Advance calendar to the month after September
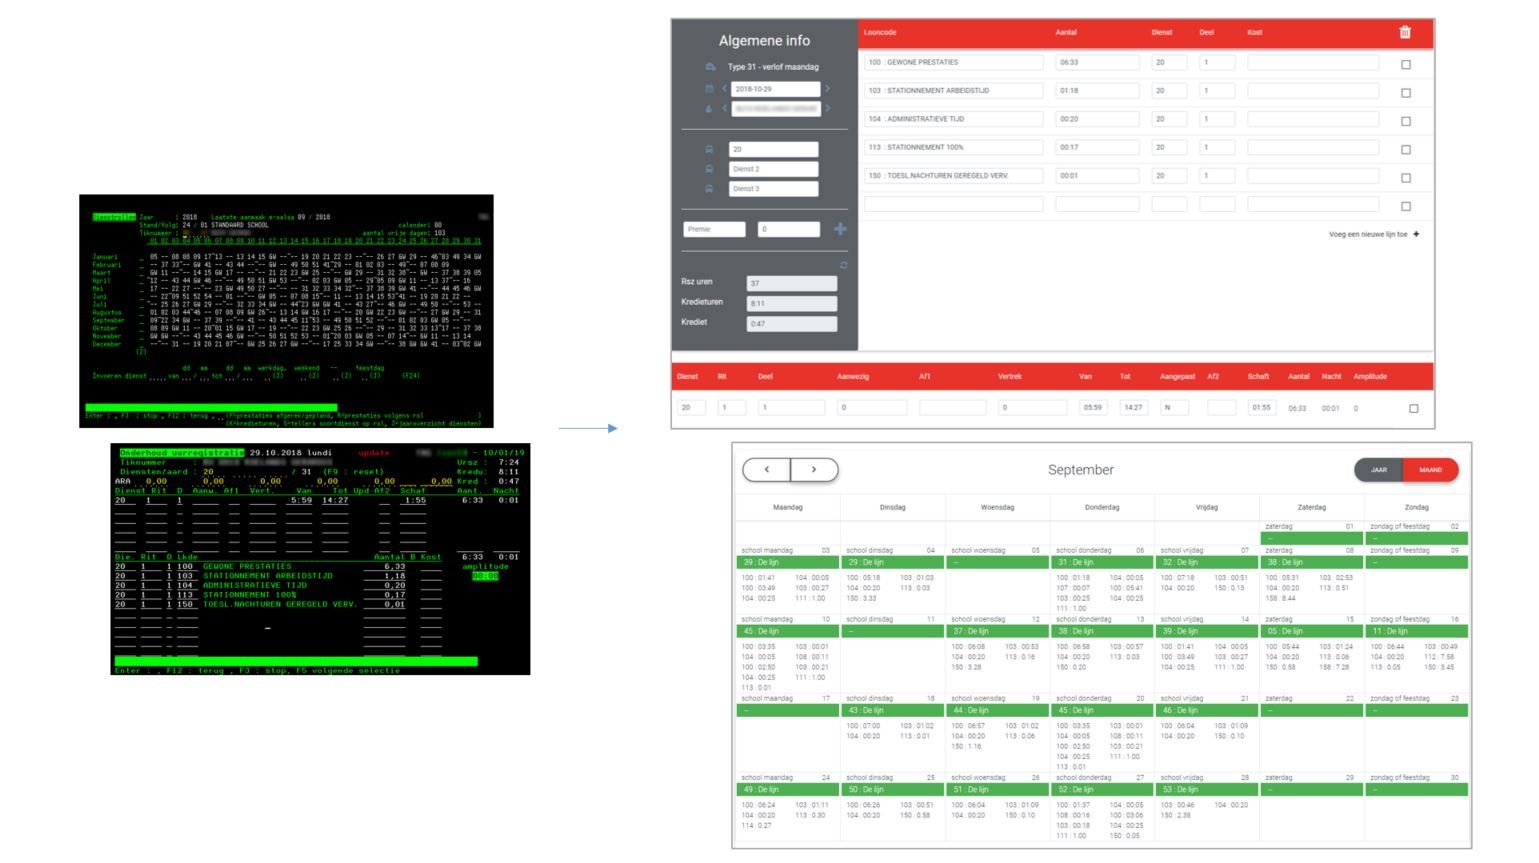This screenshot has width=1539, height=863. point(814,469)
